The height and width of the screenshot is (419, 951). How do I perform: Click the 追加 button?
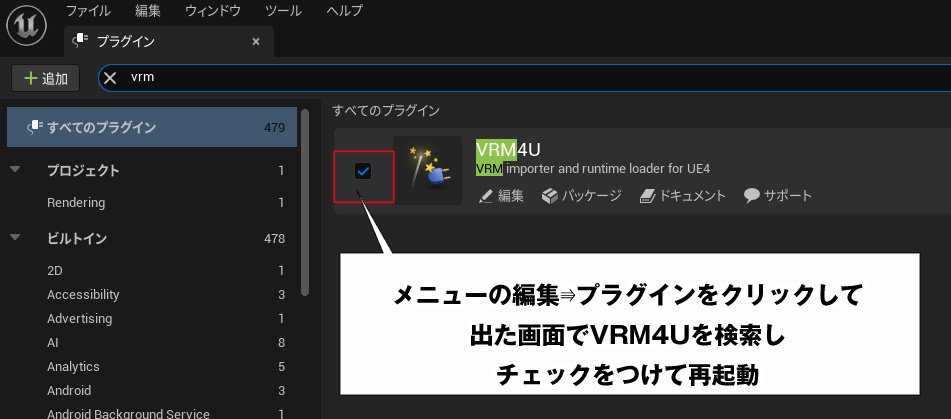[45, 78]
